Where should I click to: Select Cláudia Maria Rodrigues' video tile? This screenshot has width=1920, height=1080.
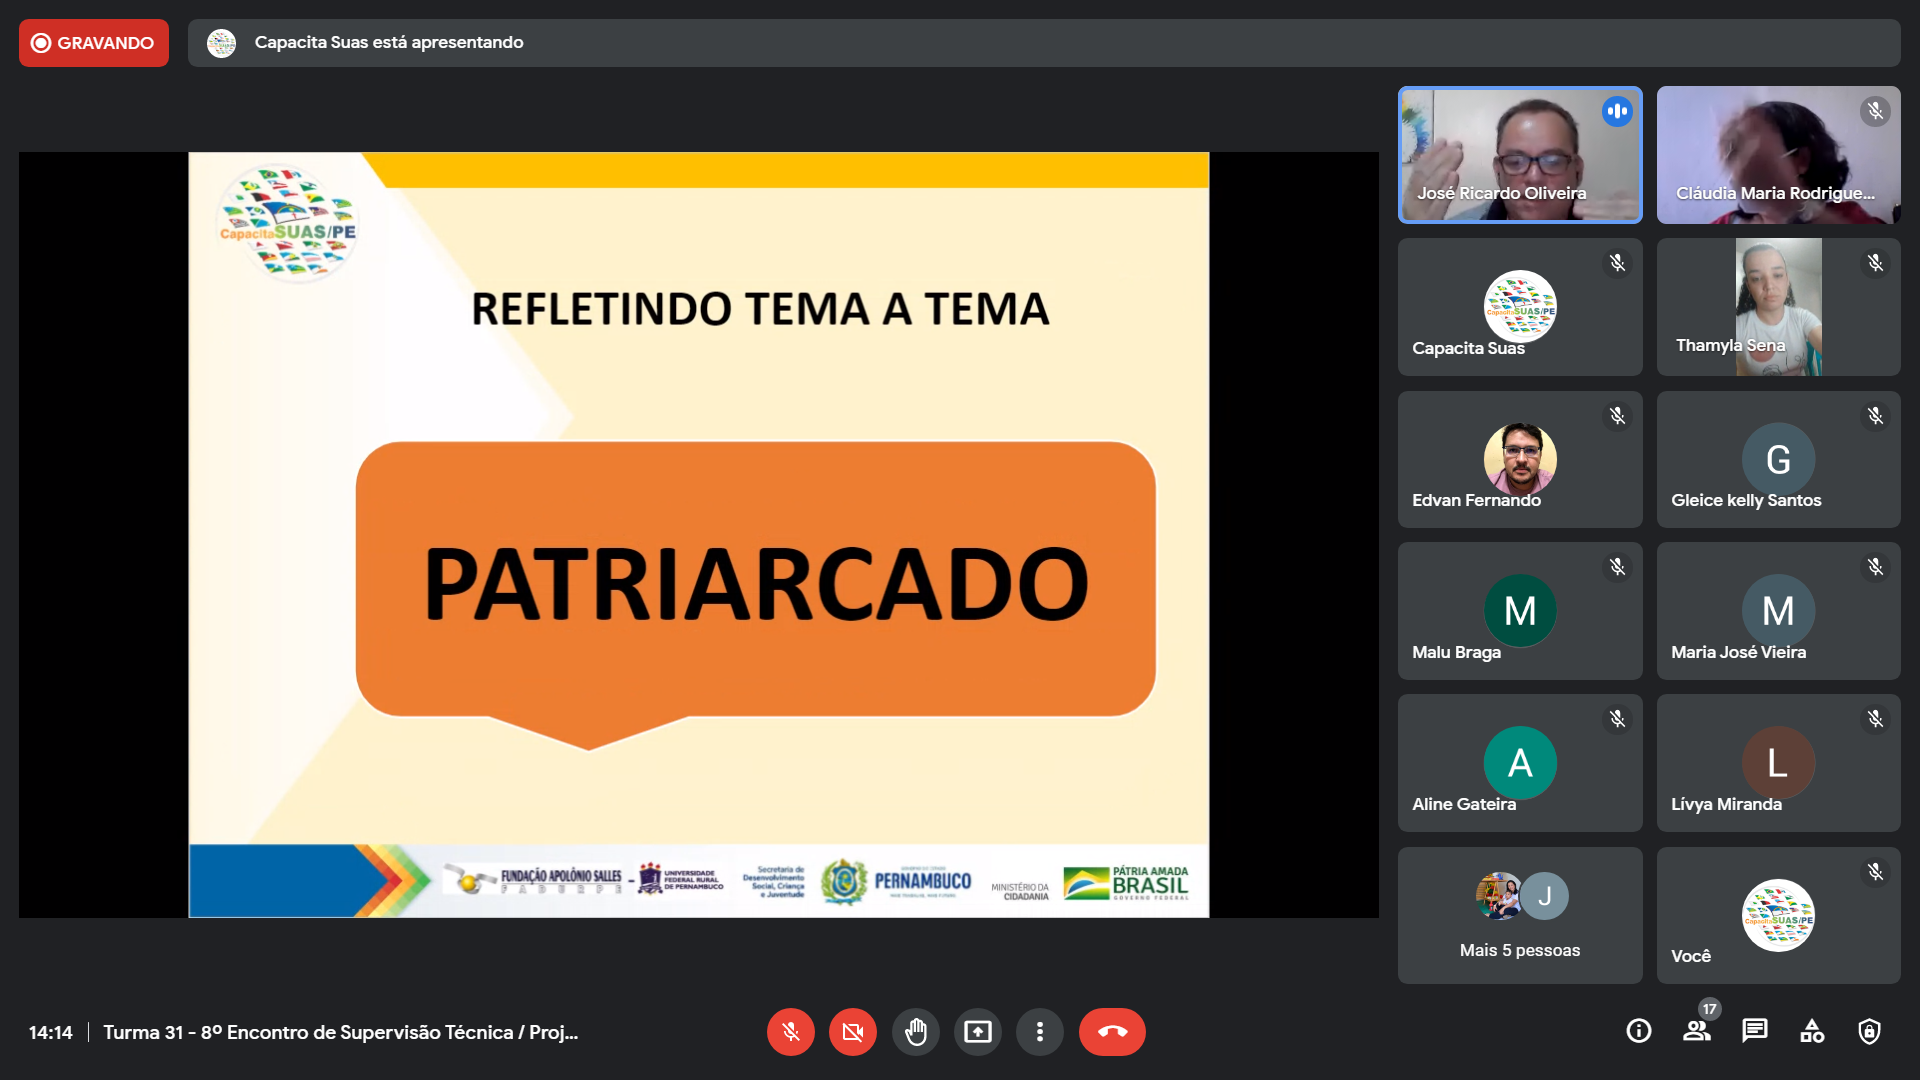(1777, 155)
